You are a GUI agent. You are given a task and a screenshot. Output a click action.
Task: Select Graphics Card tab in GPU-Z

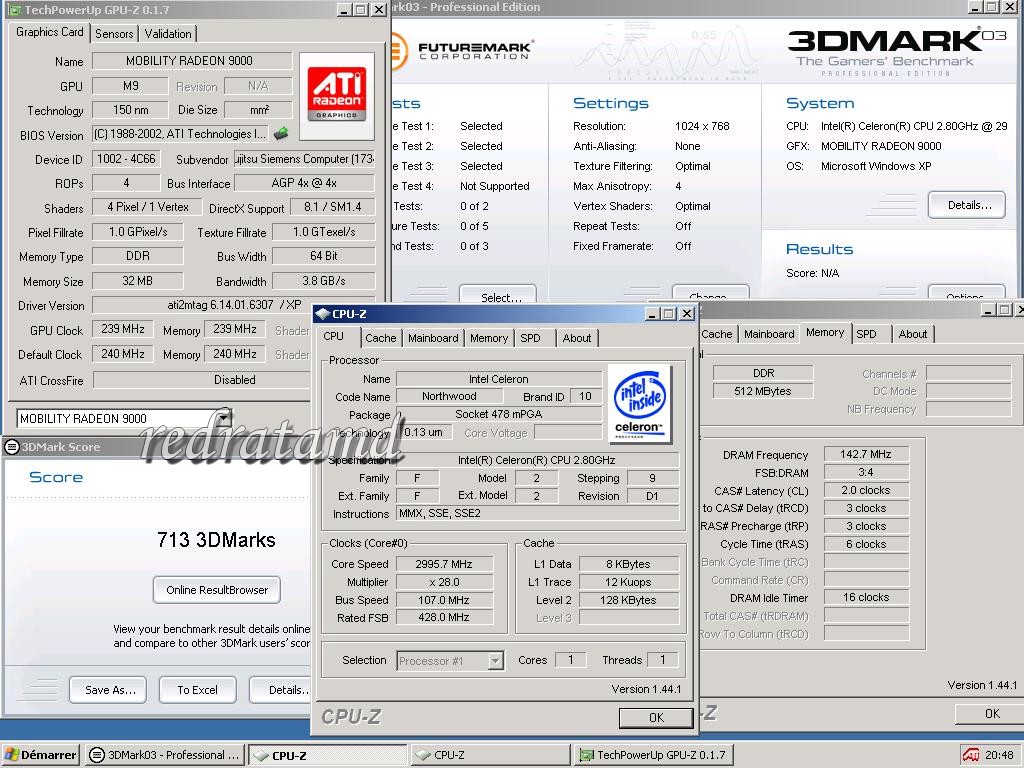(50, 32)
